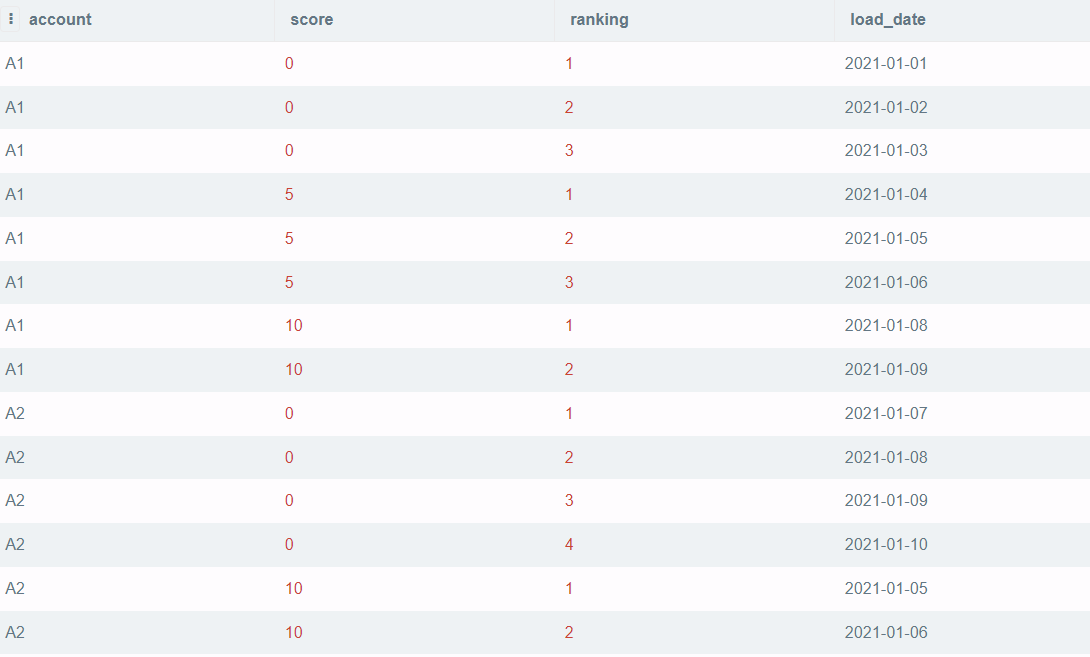Select the ranking column header
The width and height of the screenshot is (1090, 657).
[x=599, y=19]
